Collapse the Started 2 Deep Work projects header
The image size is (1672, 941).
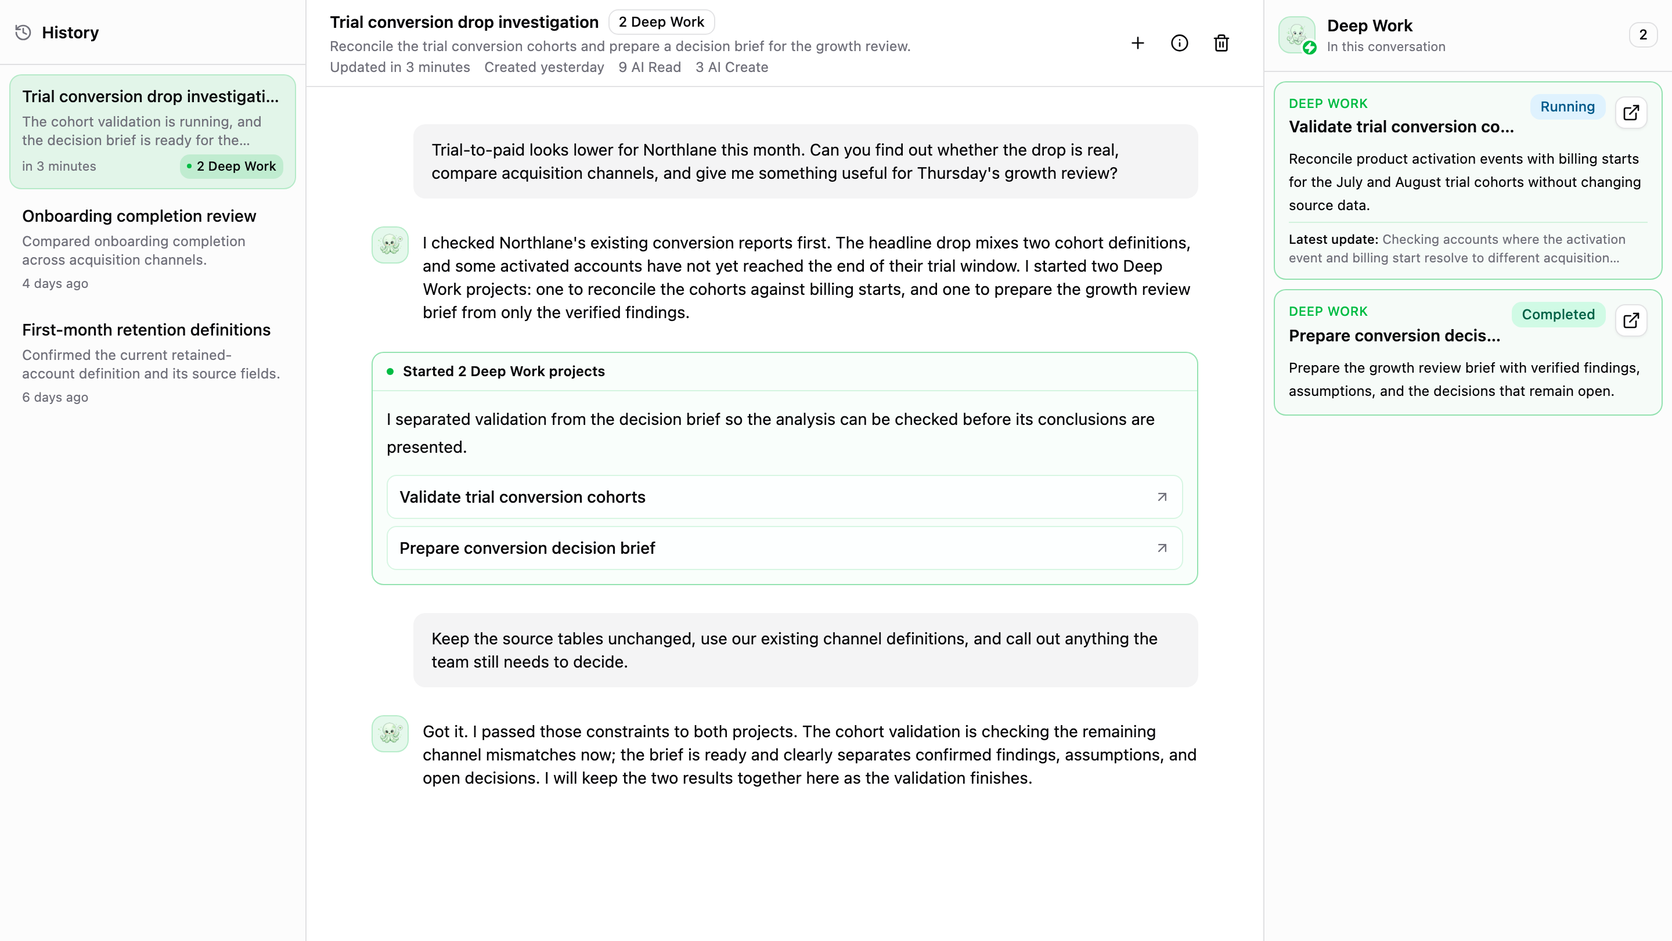click(x=784, y=371)
